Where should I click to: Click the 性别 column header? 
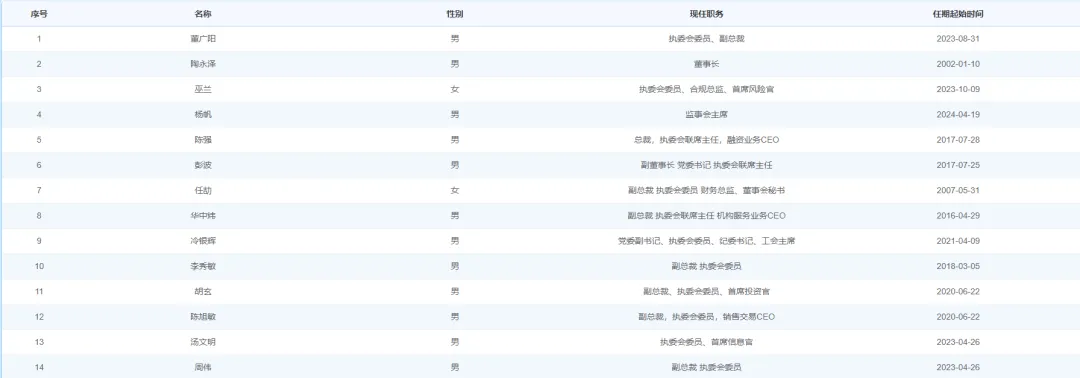(455, 14)
